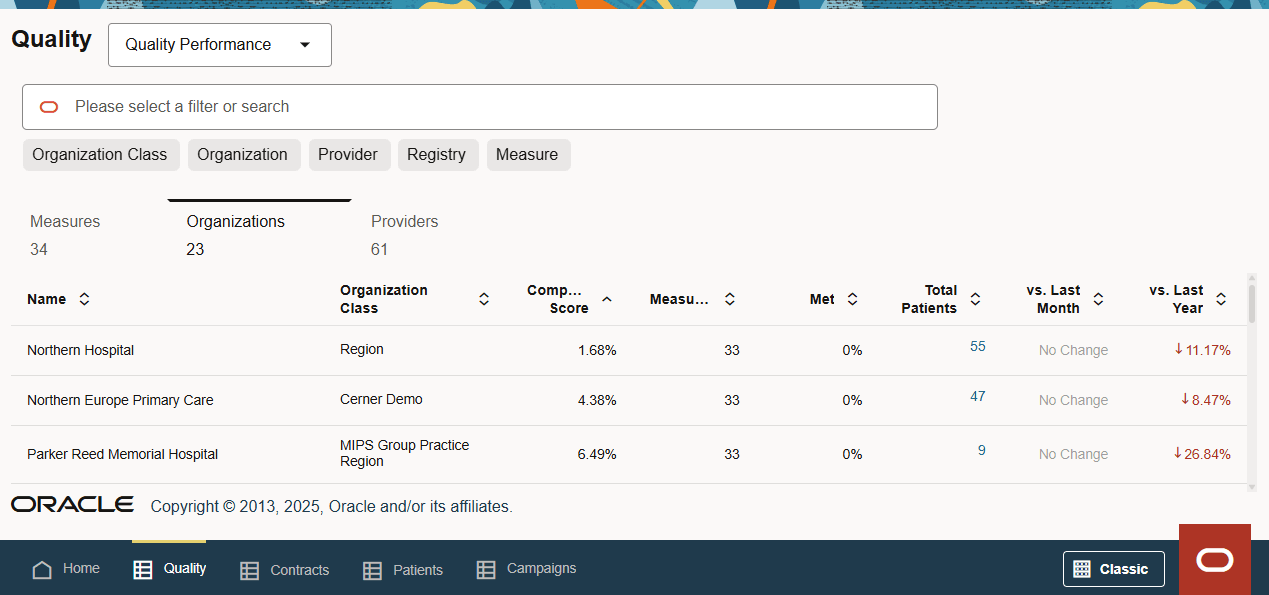This screenshot has height=595, width=1269.
Task: Click the red Oracle square at bottom right
Action: pyautogui.click(x=1214, y=561)
